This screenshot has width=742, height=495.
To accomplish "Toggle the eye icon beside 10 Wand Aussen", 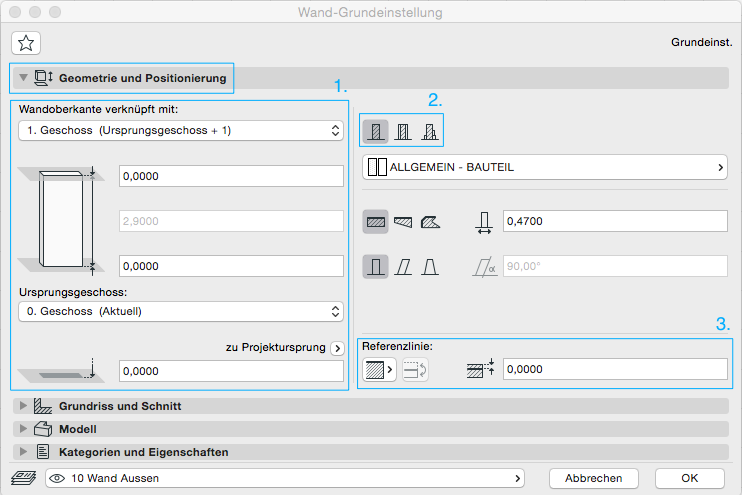I will tap(56, 479).
